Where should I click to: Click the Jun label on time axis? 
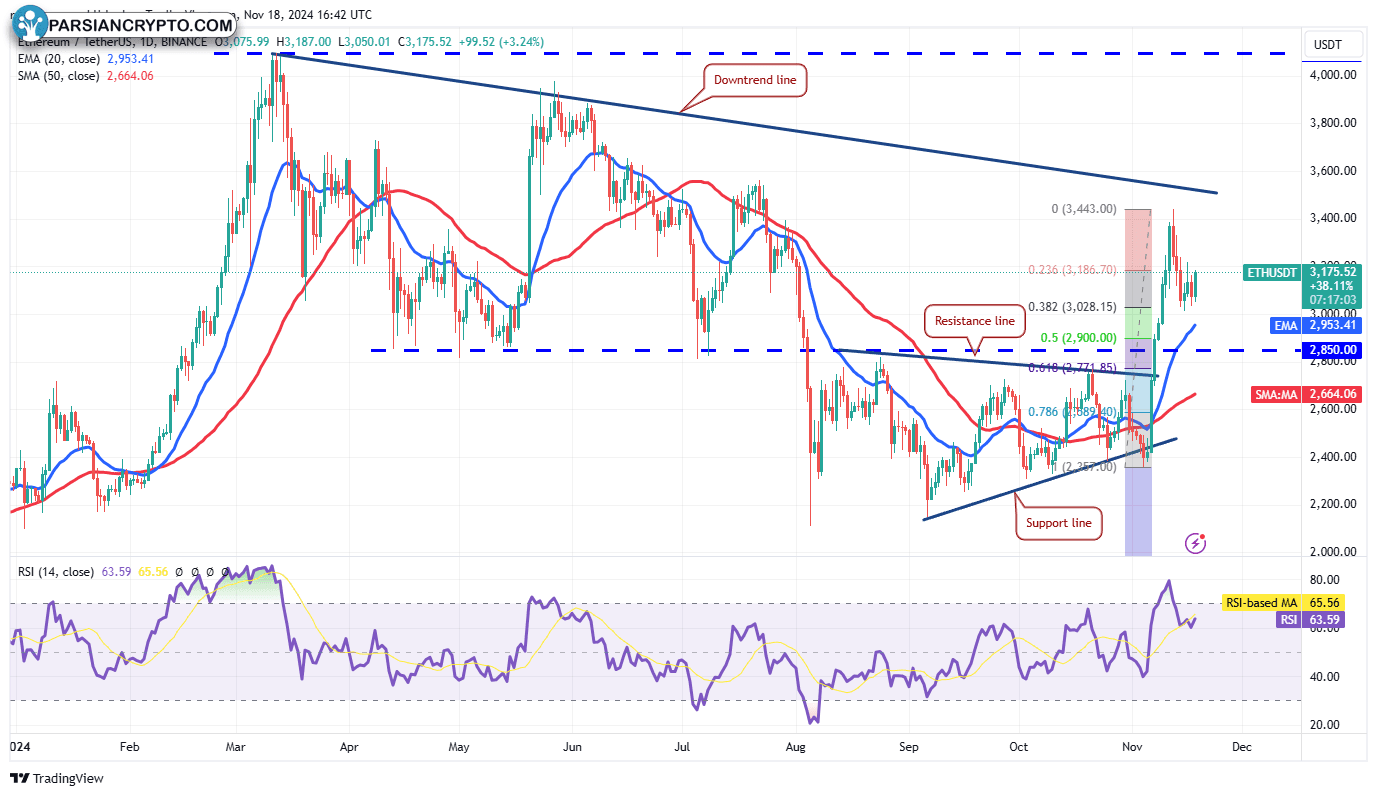click(573, 746)
